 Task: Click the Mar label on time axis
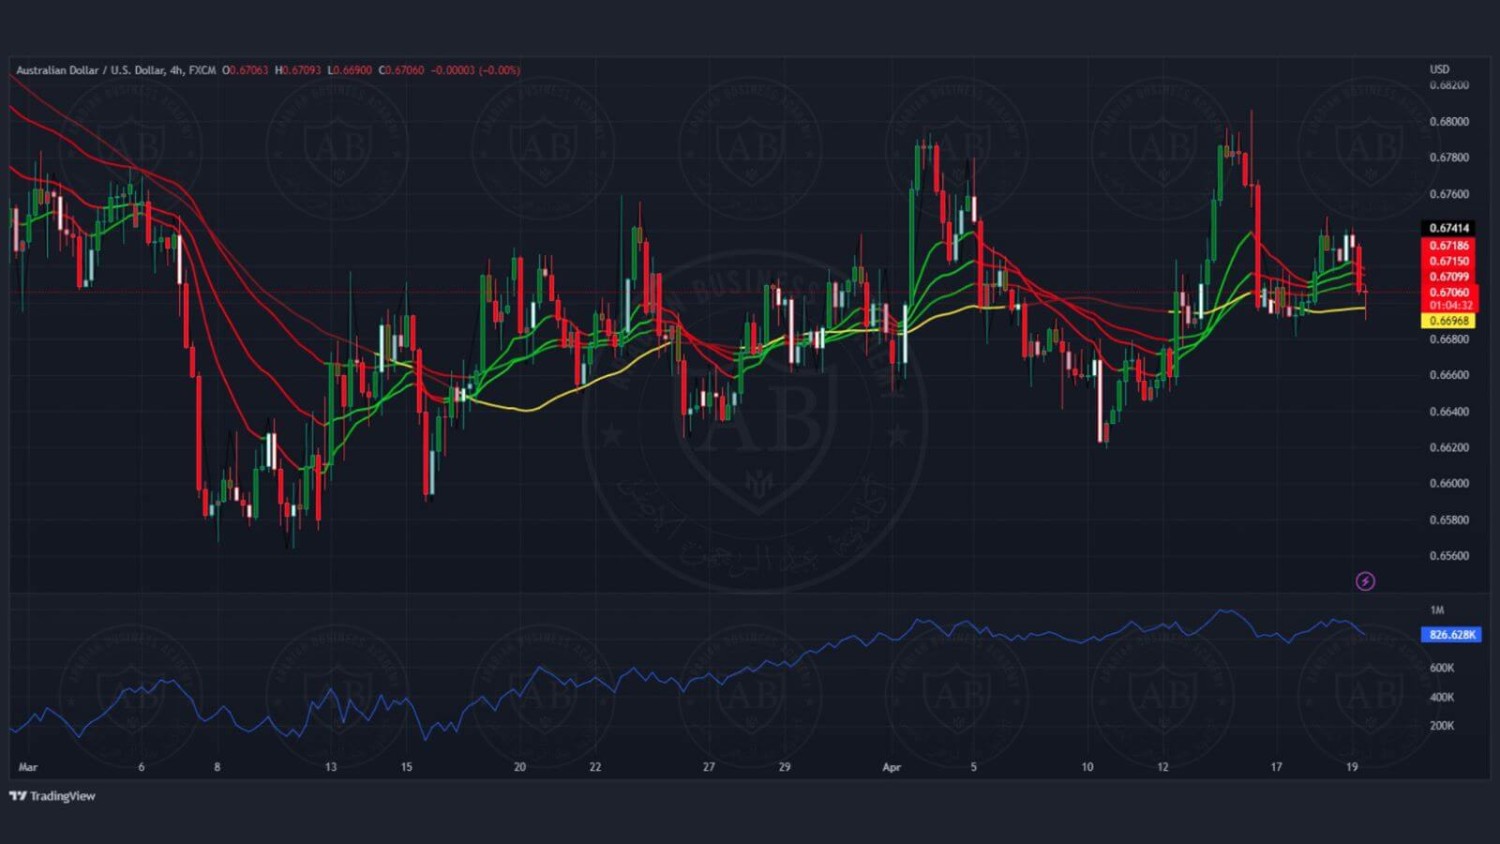tap(28, 767)
